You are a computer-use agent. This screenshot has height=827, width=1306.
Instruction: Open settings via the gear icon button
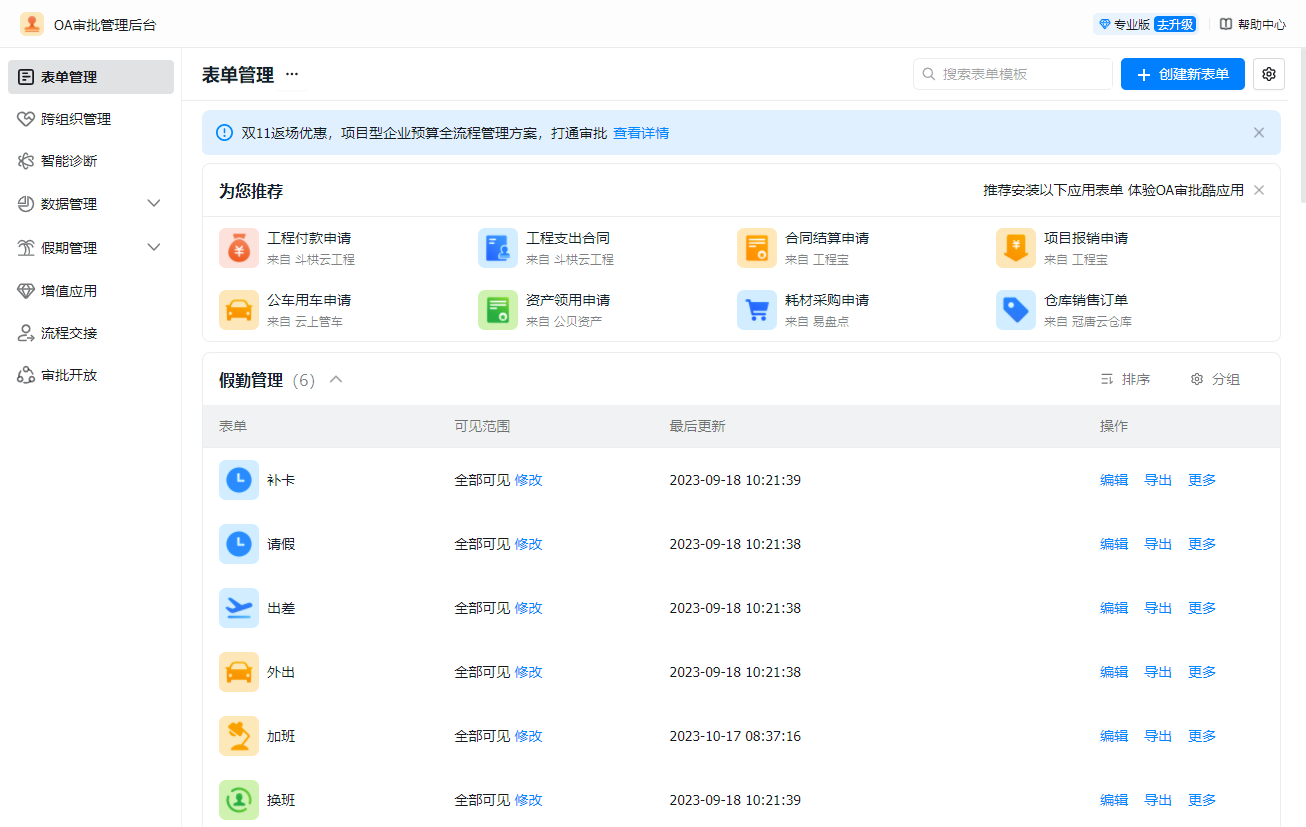coord(1269,74)
